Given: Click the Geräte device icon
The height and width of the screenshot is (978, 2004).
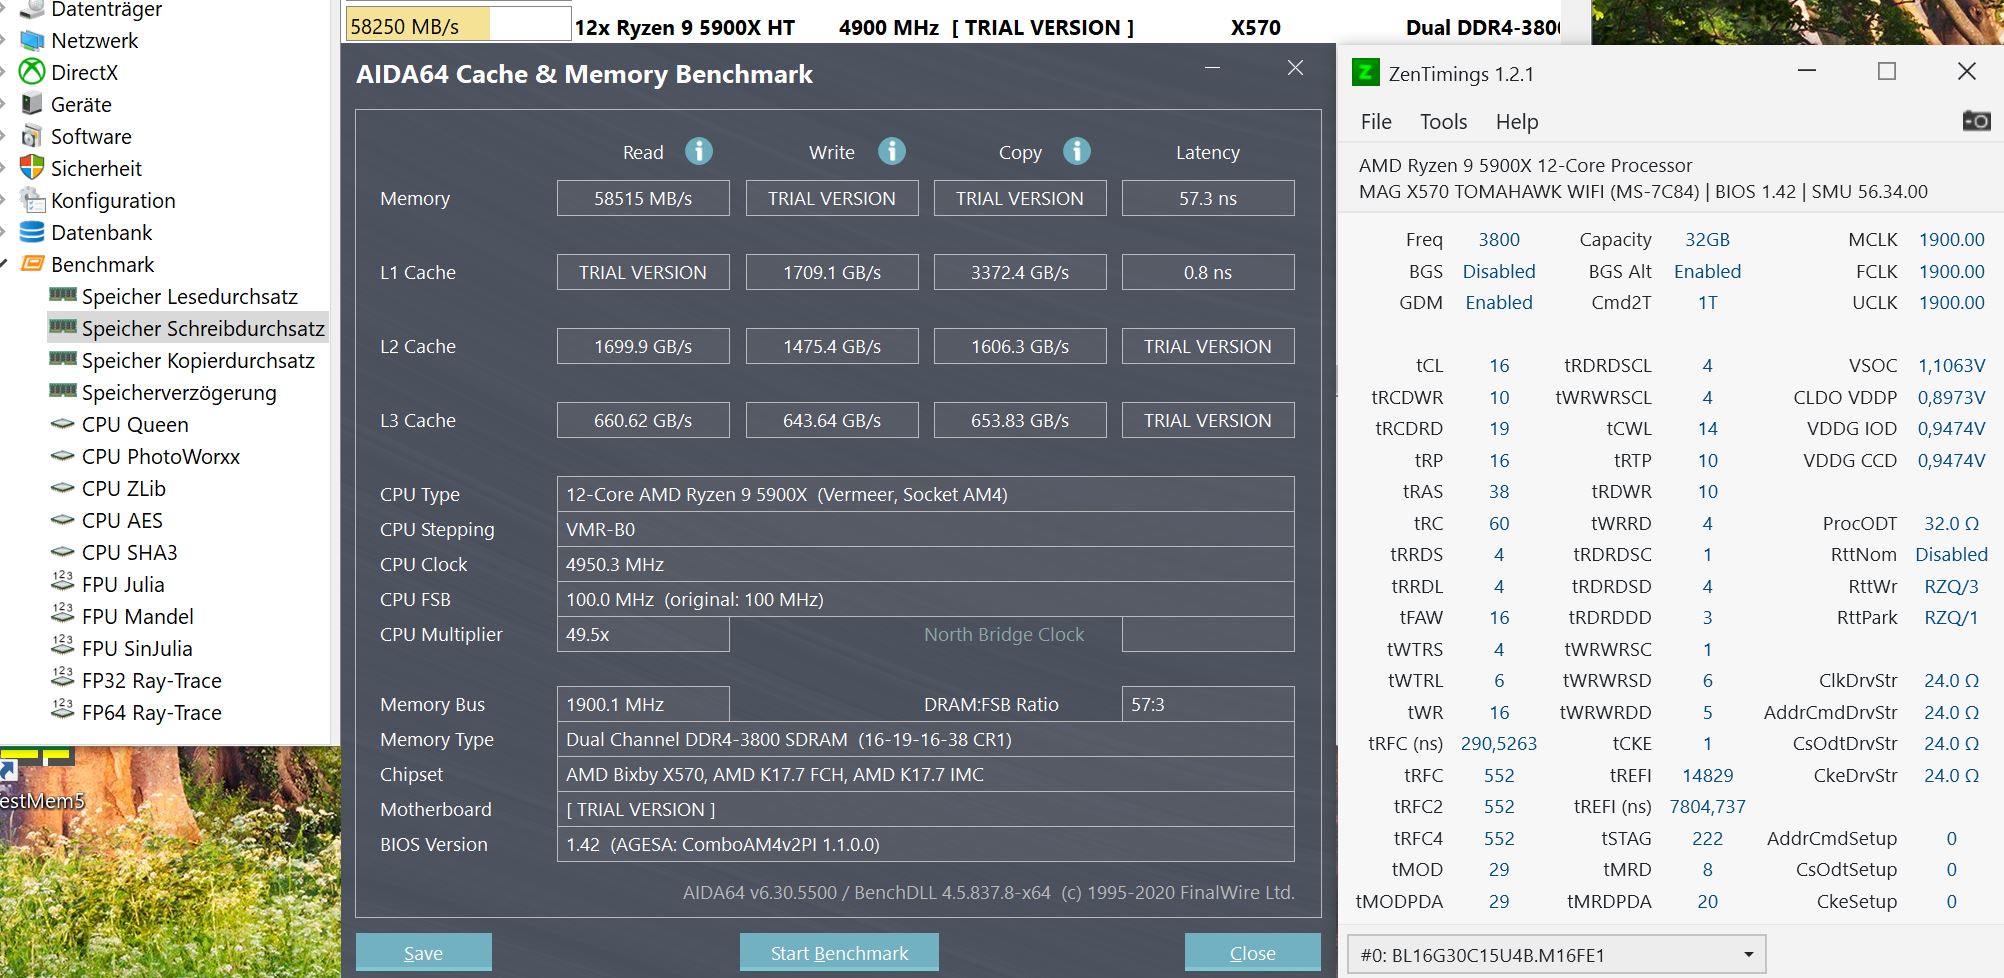Looking at the screenshot, I should [x=33, y=104].
